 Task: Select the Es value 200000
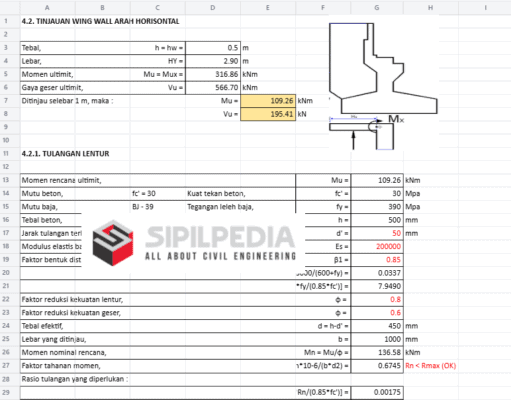[x=377, y=247]
